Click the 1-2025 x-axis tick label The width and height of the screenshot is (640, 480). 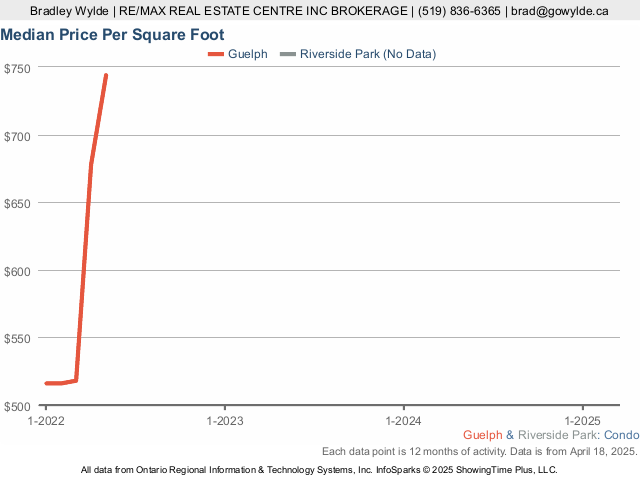(582, 421)
